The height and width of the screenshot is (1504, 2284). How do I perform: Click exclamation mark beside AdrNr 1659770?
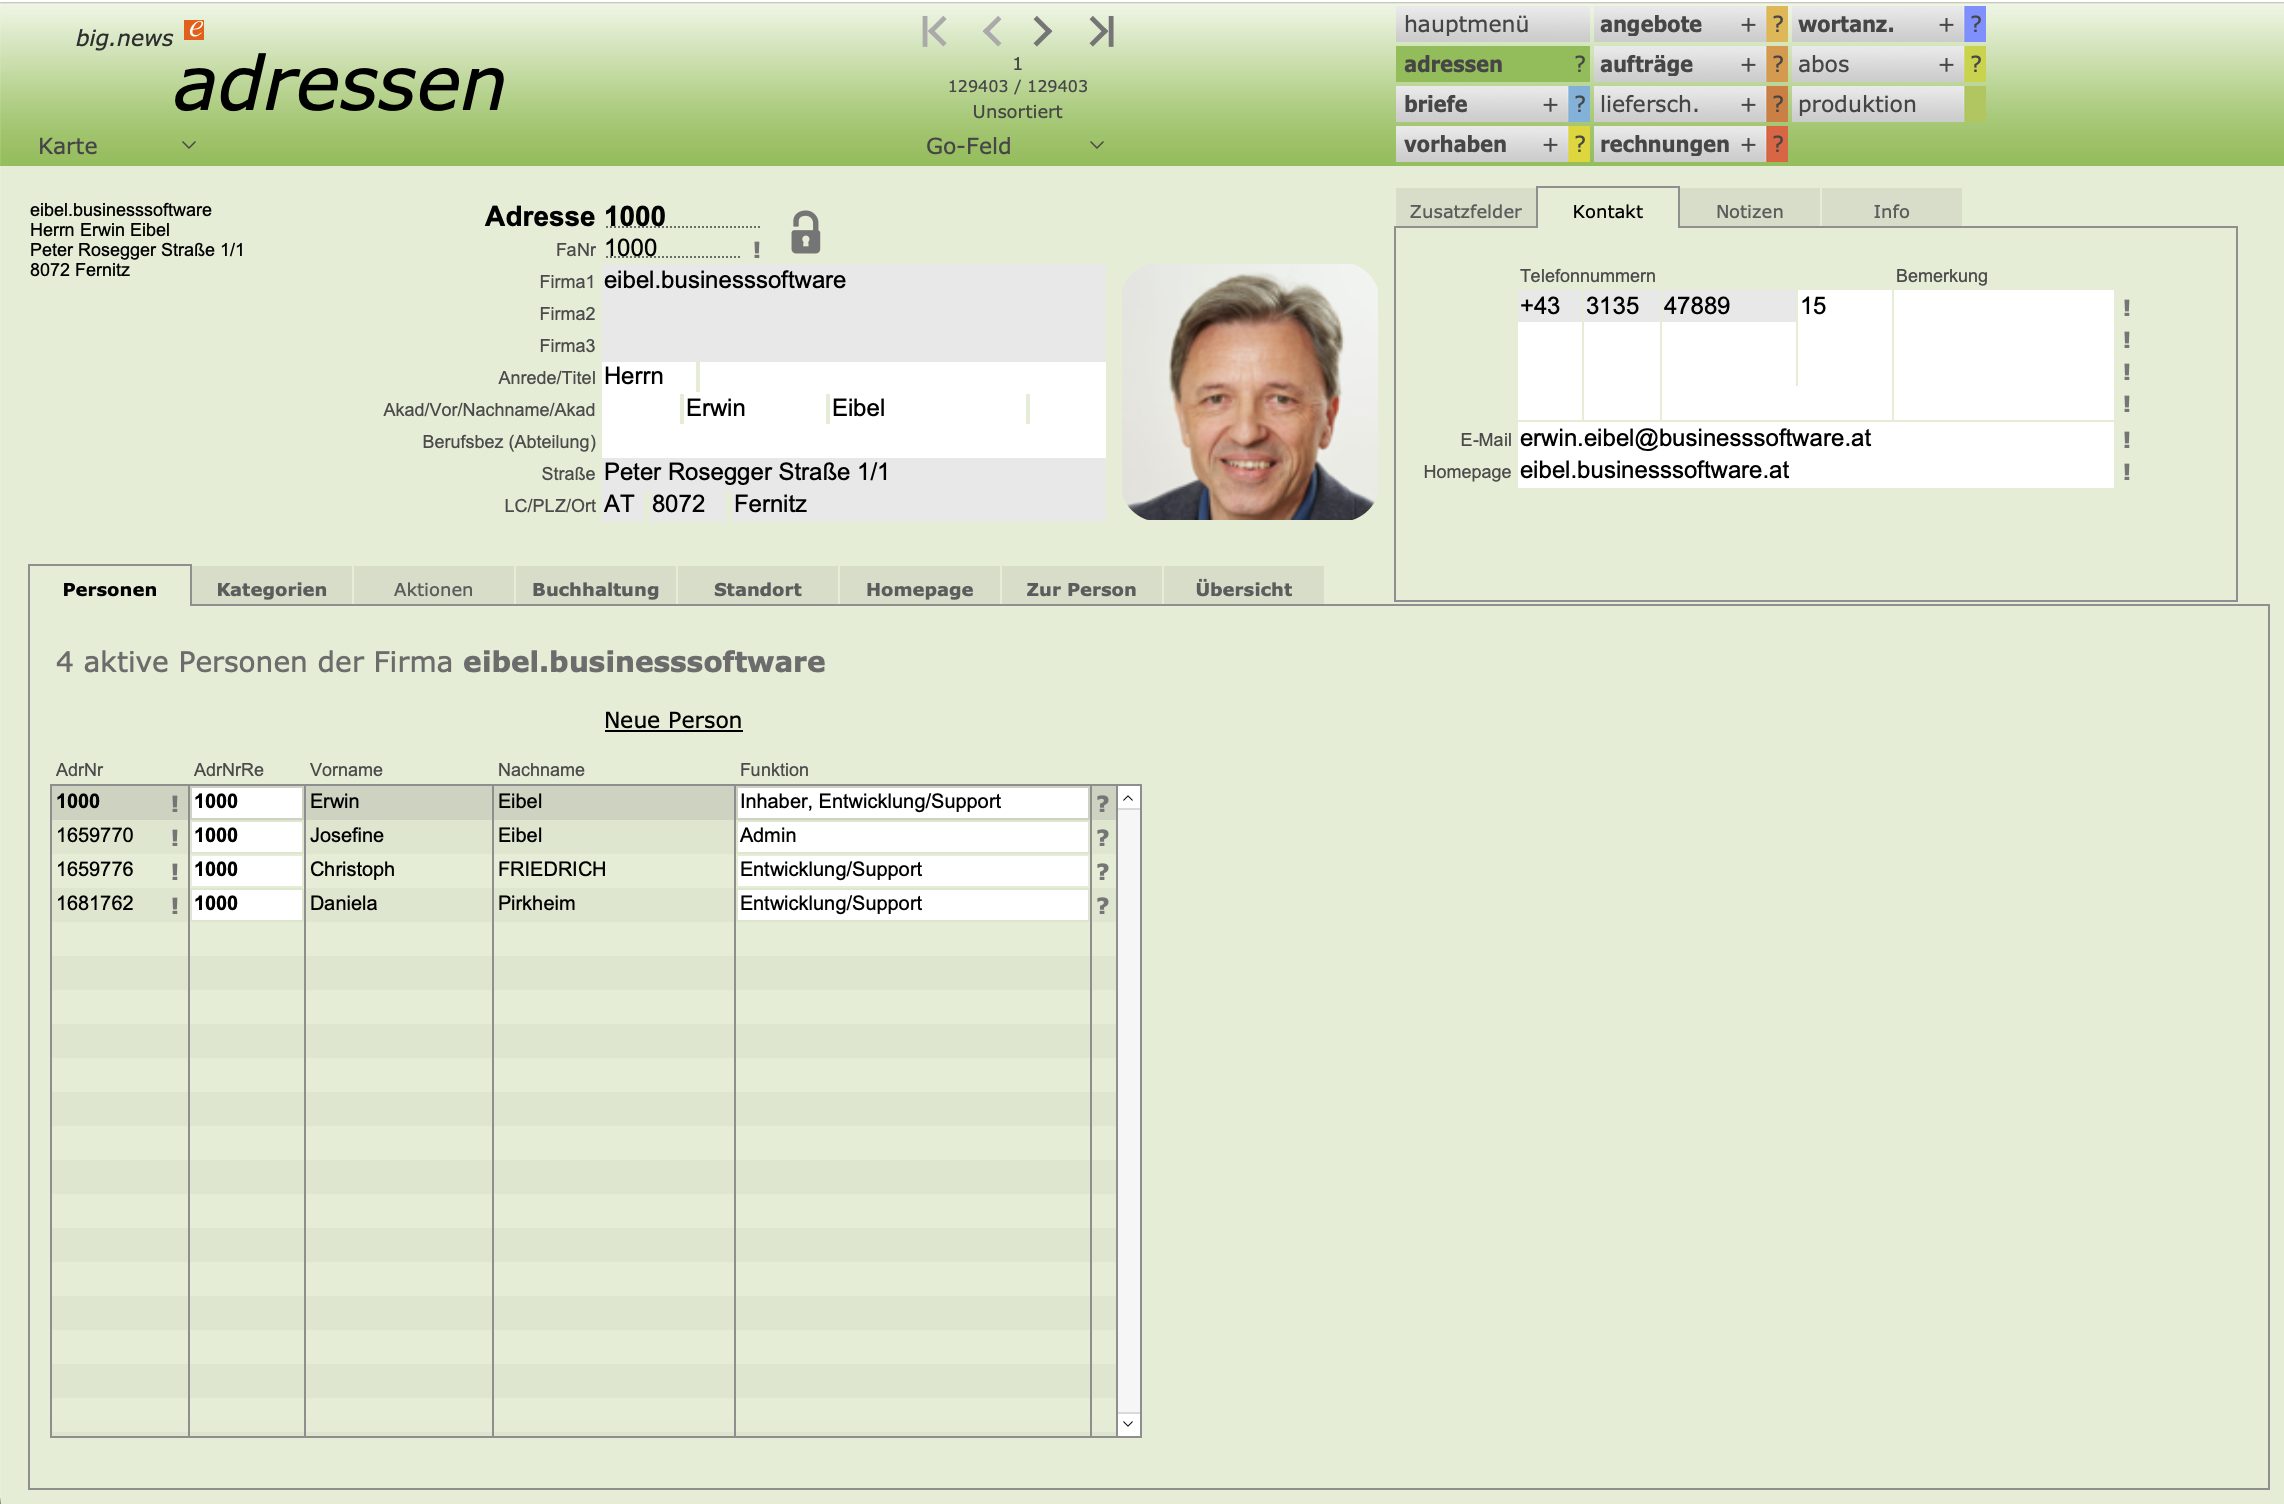pyautogui.click(x=174, y=837)
